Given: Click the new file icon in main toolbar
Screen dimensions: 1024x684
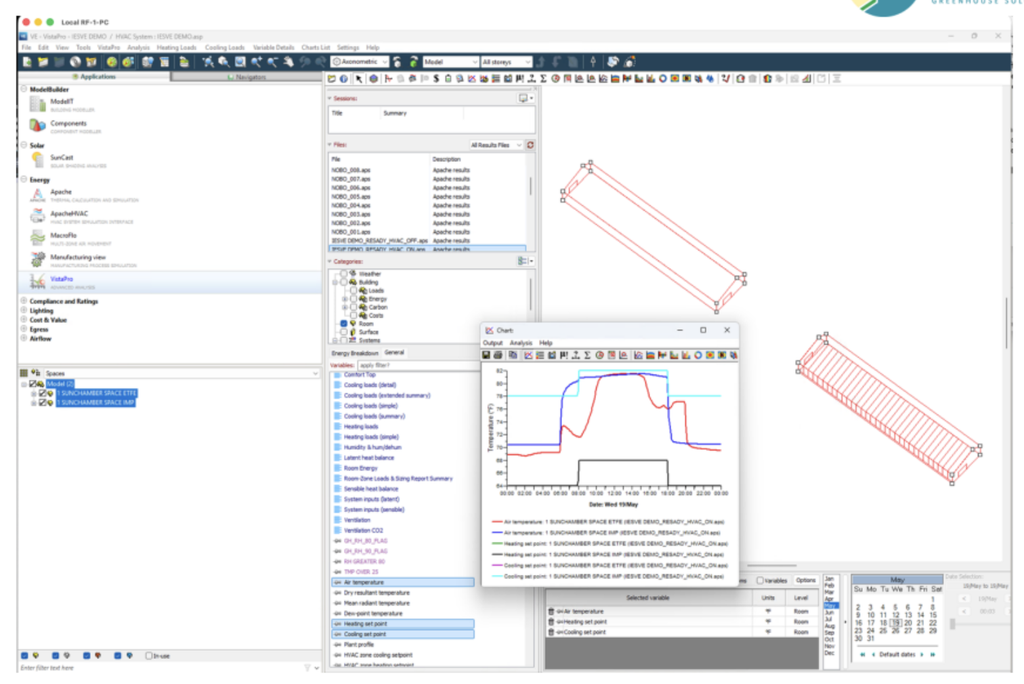Looking at the screenshot, I should tap(27, 62).
